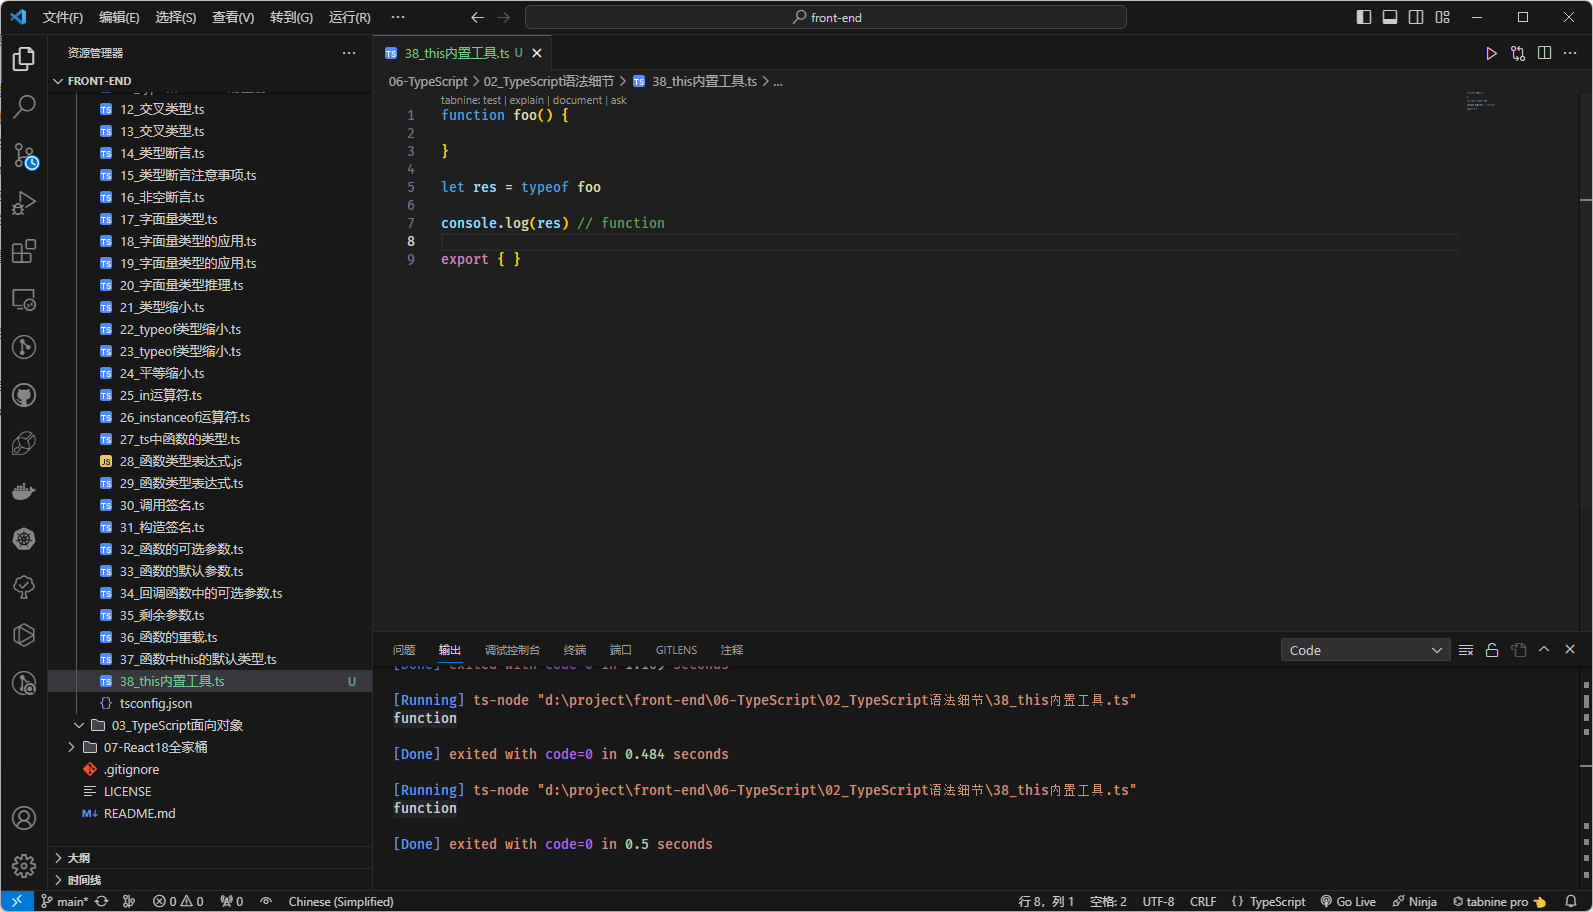The image size is (1593, 912).
Task: Open the Docker view icon
Action: click(24, 491)
